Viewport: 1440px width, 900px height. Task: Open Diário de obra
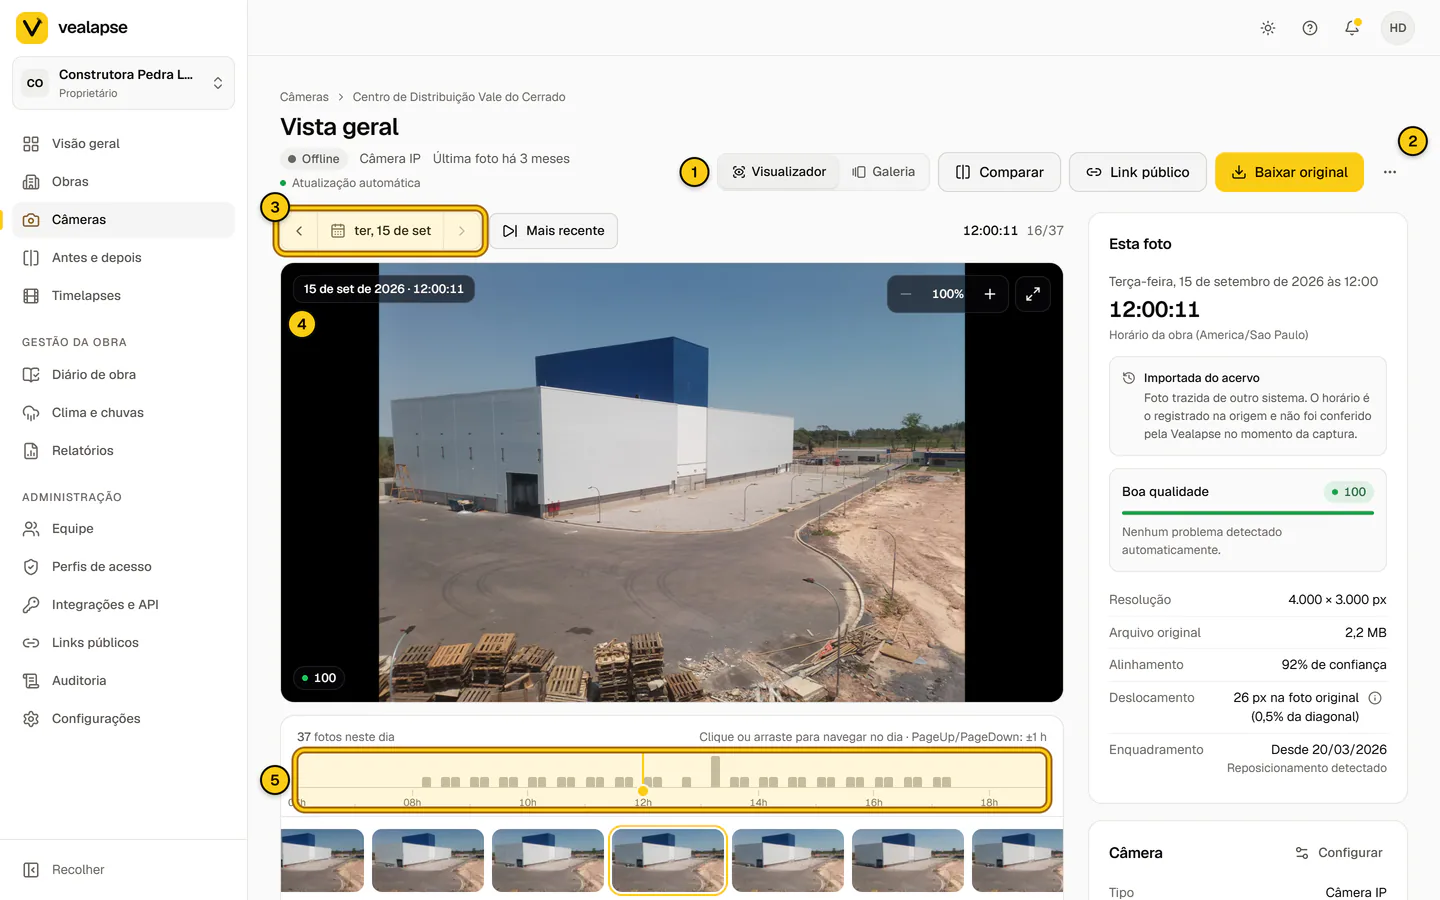tap(123, 375)
